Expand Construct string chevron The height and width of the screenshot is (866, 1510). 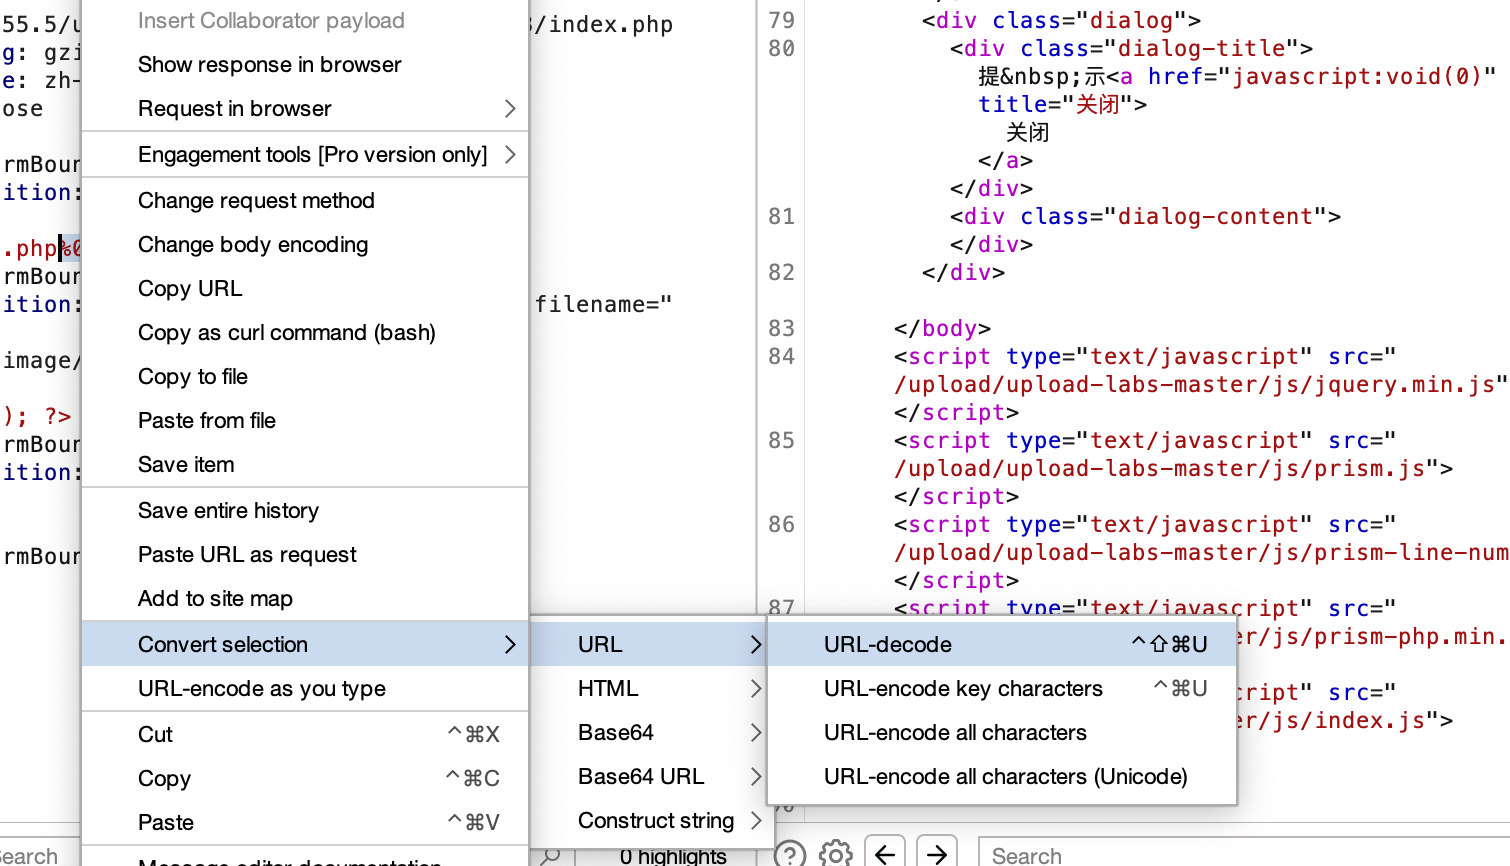(756, 820)
